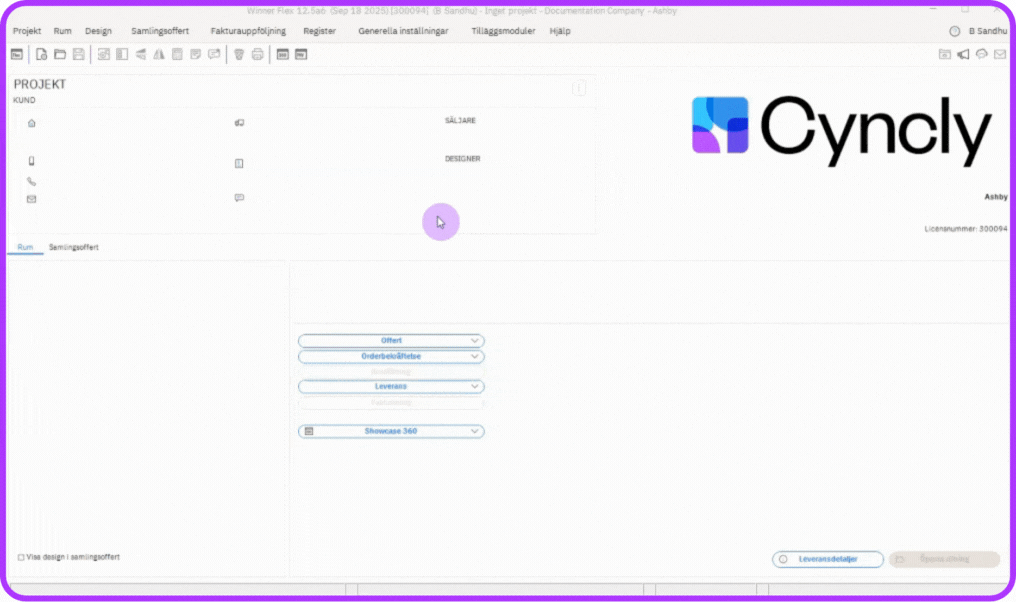
Task: Click the trash bin toolbar icon
Action: (x=239, y=54)
